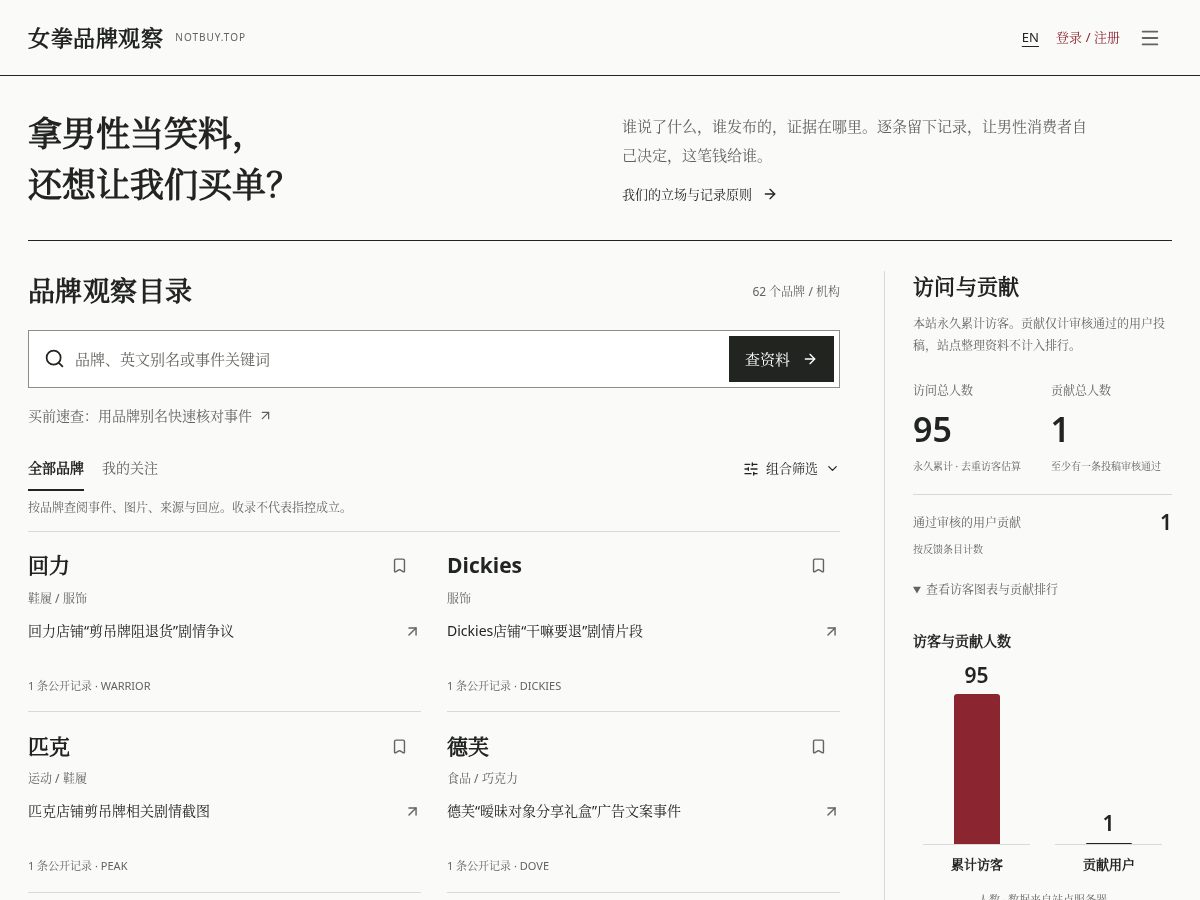Switch to 我的关注 tab
Image resolution: width=1200 pixels, height=900 pixels.
coord(130,468)
